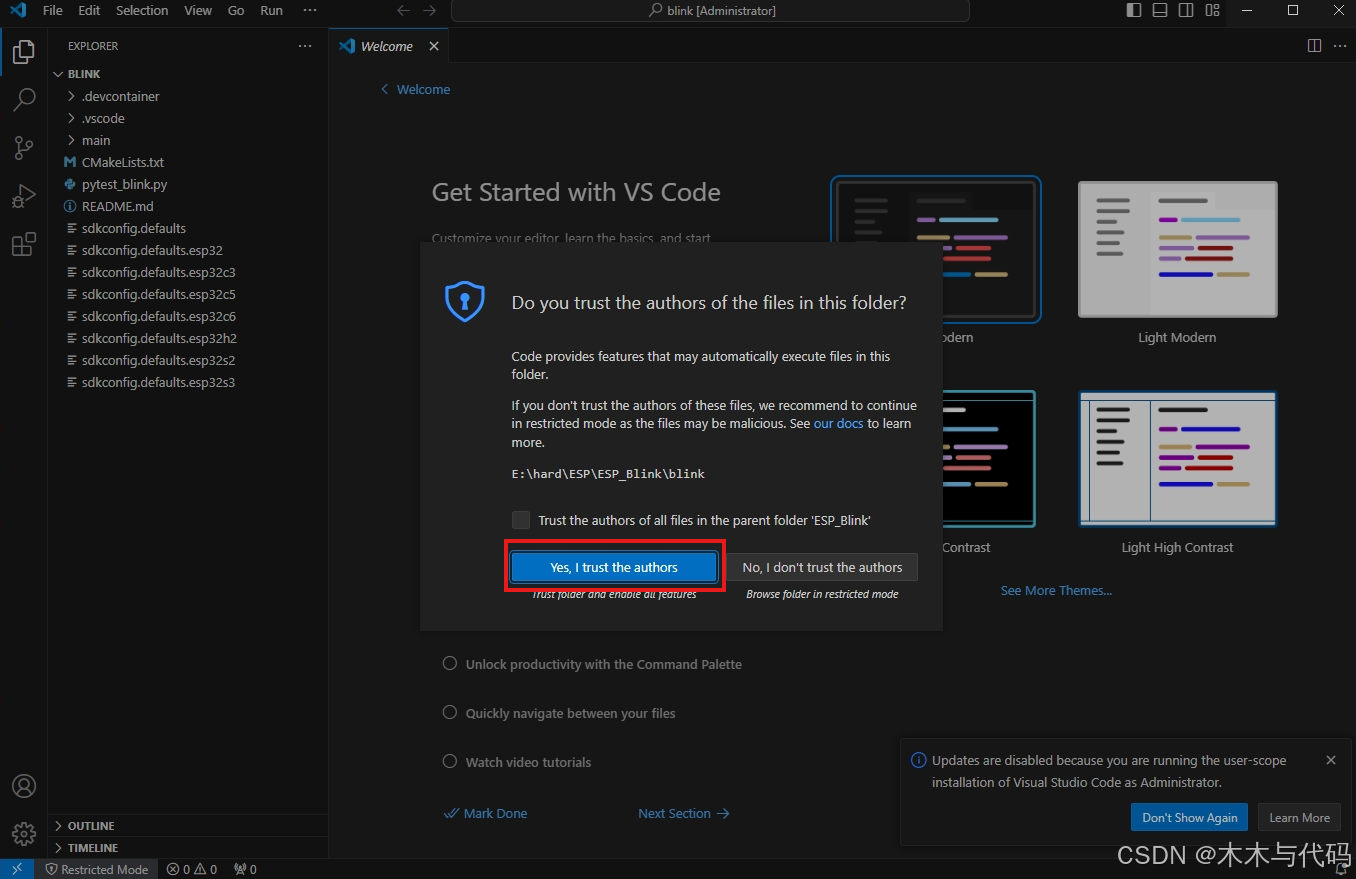1356x879 pixels.
Task: Click the command center search box
Action: [x=710, y=10]
